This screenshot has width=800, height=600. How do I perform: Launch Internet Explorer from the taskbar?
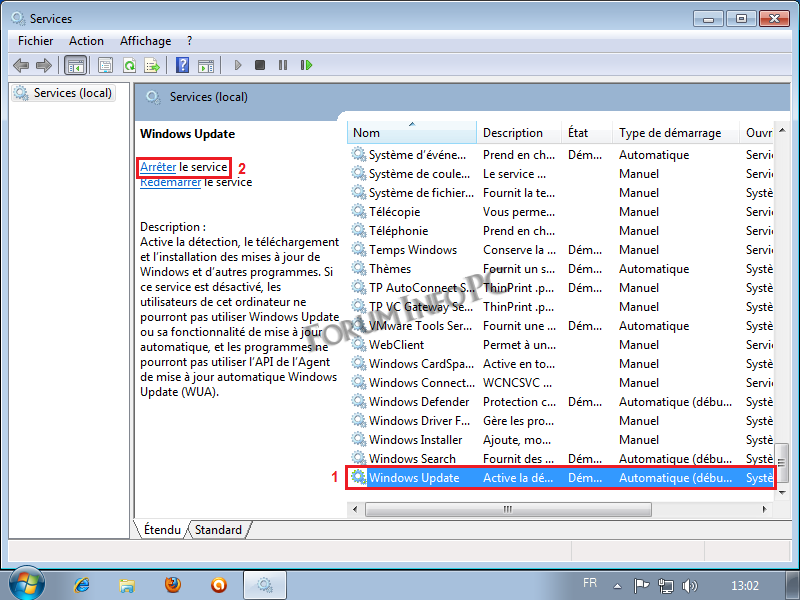click(82, 585)
